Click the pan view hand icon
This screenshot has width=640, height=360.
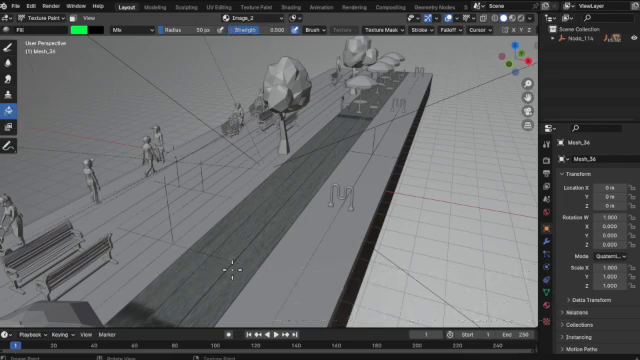(x=527, y=98)
